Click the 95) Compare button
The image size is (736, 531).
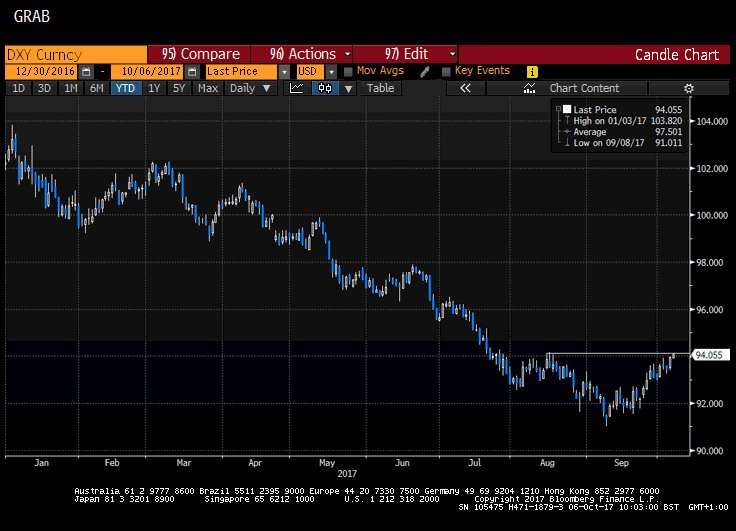(199, 54)
